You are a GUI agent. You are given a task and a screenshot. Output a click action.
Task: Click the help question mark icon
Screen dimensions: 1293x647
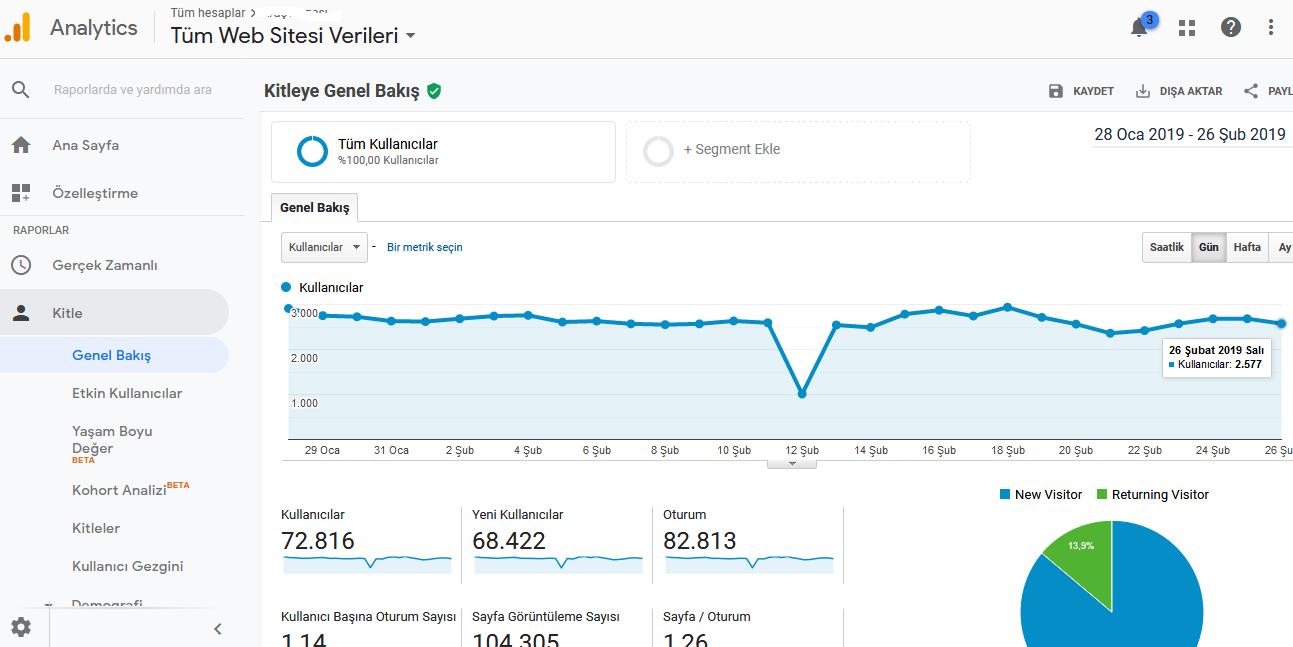(x=1231, y=28)
